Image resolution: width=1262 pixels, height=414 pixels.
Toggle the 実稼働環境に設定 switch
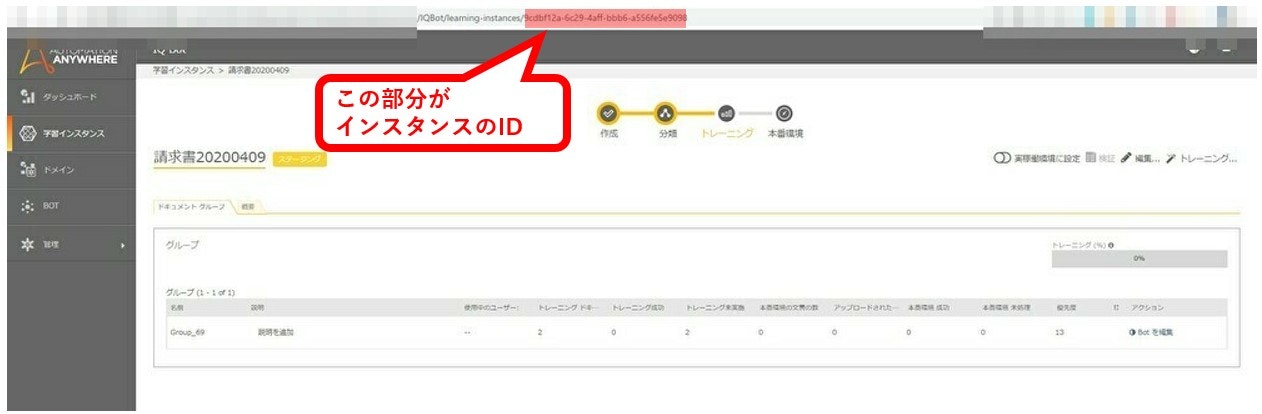tap(1002, 158)
